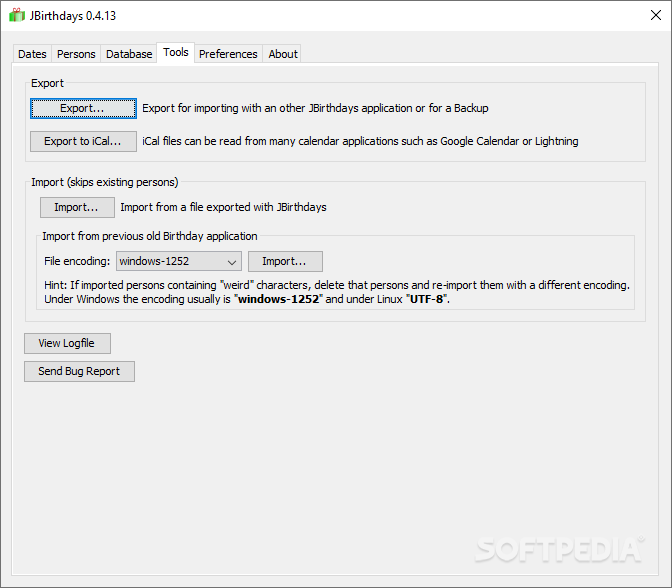
Task: Click the JBirthdays 0.4.13 title text
Action: tap(73, 16)
